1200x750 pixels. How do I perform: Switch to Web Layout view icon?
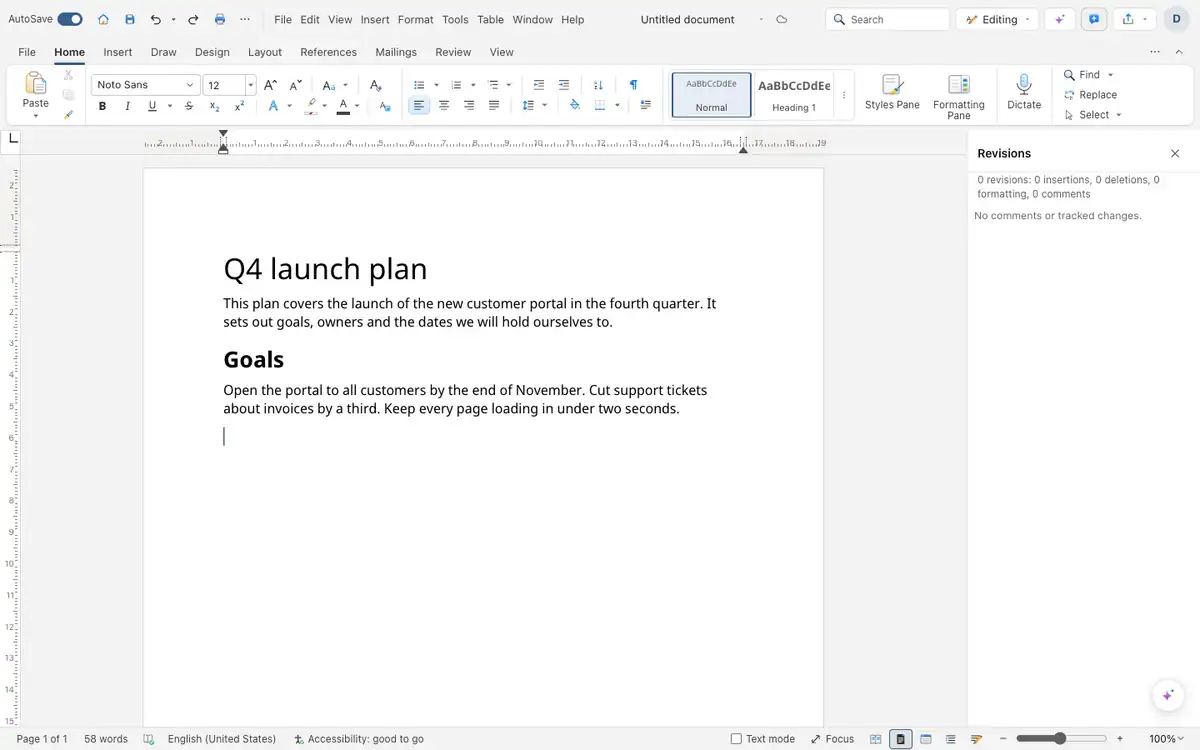(x=926, y=739)
